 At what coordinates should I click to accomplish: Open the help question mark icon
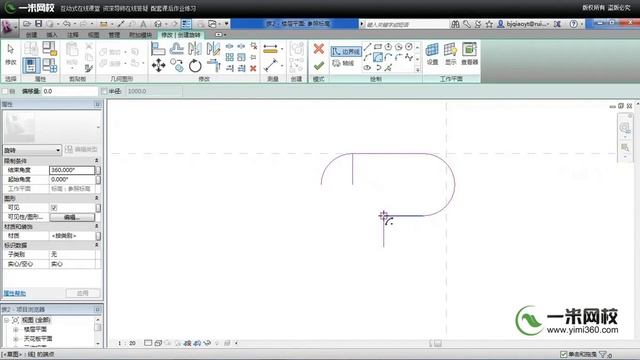573,24
